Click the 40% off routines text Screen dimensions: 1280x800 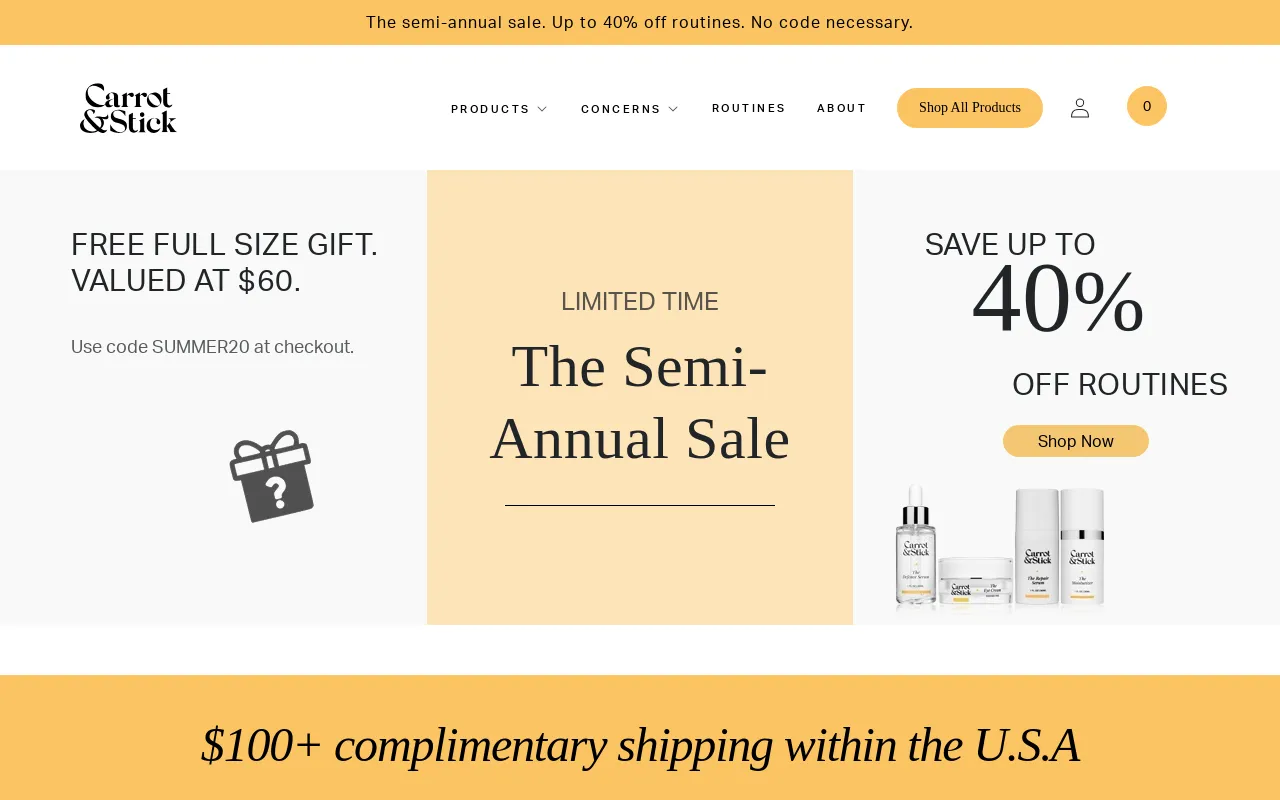point(1058,300)
